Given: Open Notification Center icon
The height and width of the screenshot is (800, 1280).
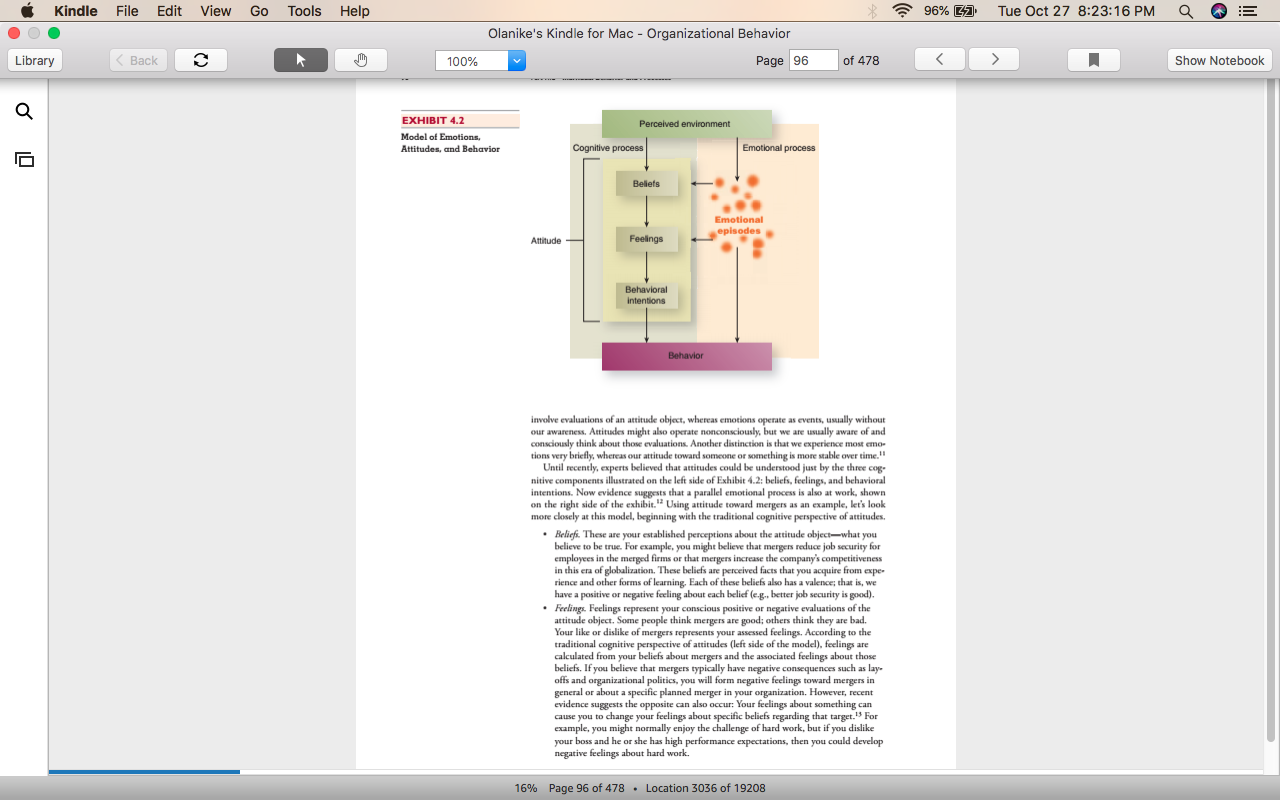Looking at the screenshot, I should [x=1247, y=11].
